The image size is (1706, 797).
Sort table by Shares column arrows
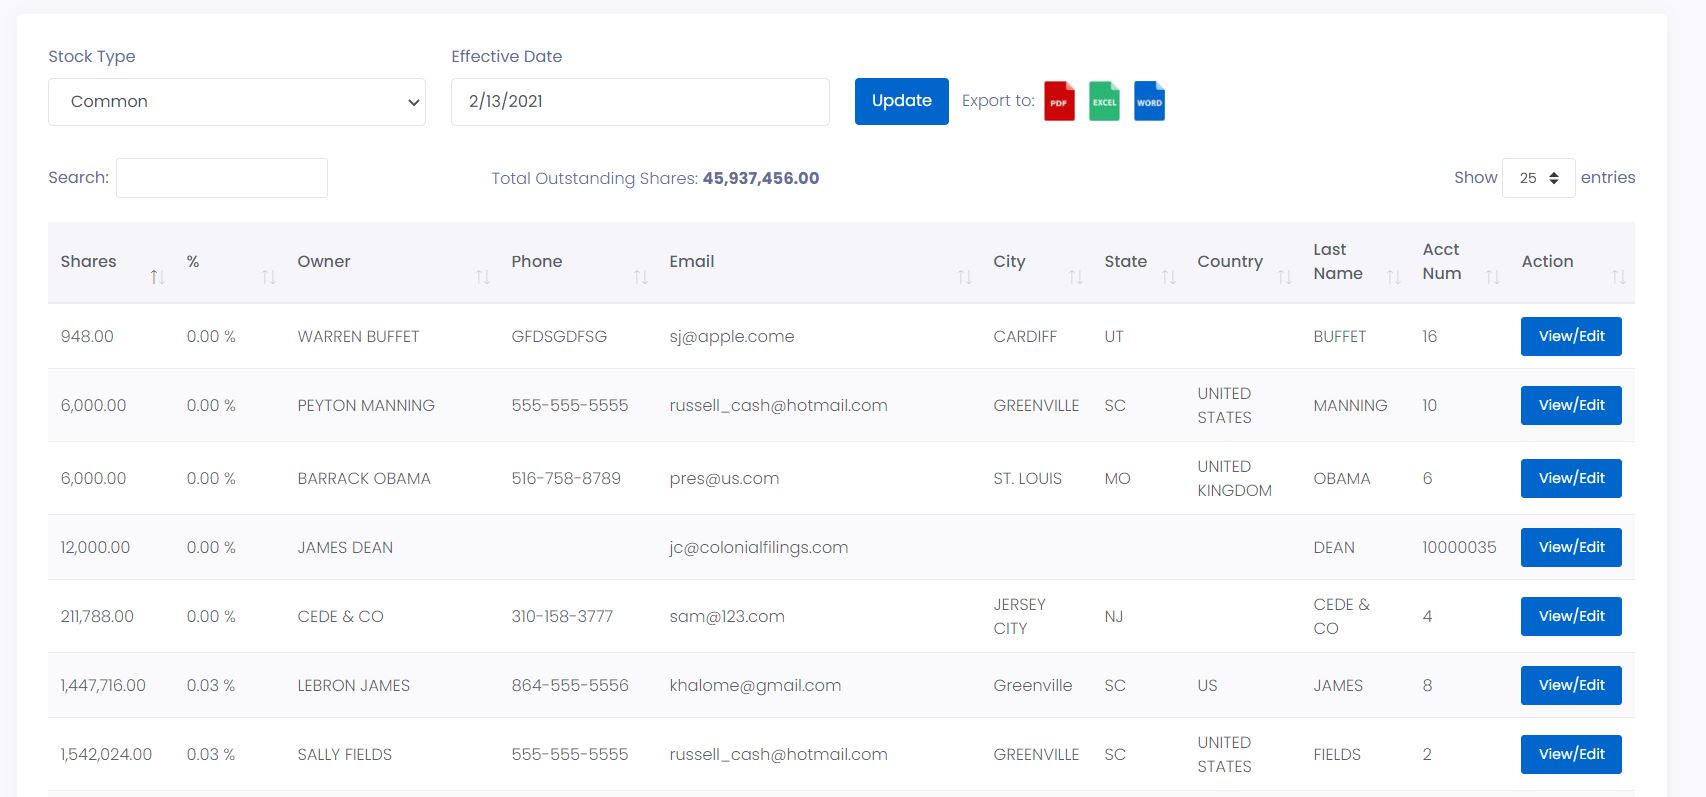pos(157,276)
